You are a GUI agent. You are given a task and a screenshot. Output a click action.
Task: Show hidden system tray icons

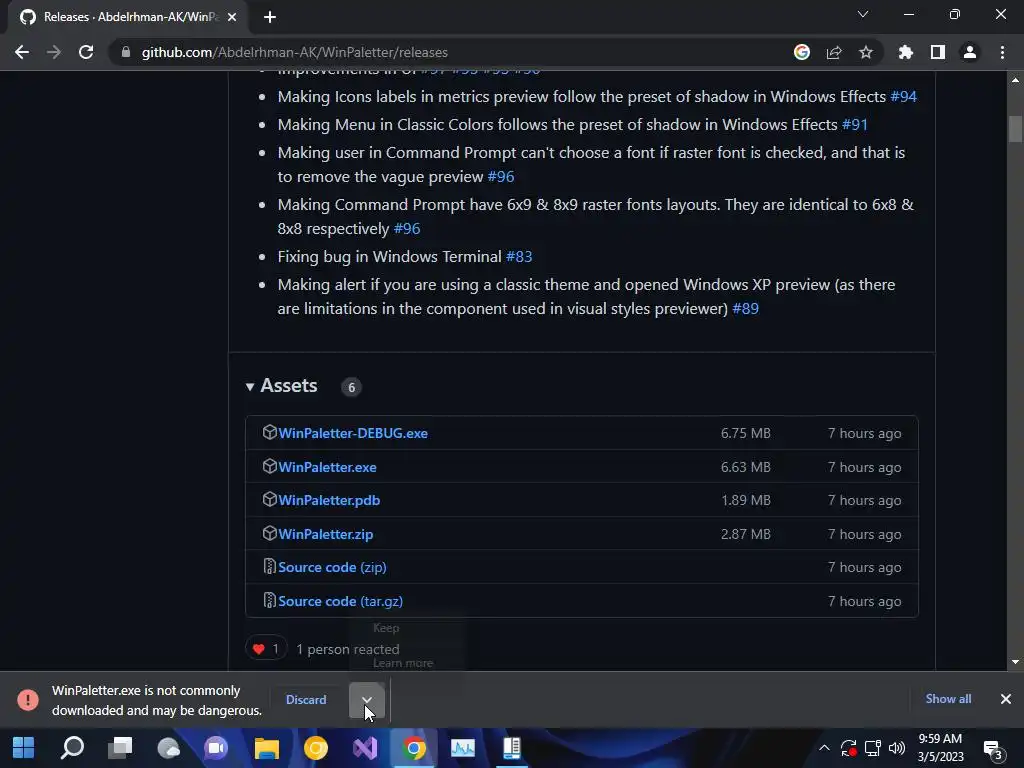(824, 748)
